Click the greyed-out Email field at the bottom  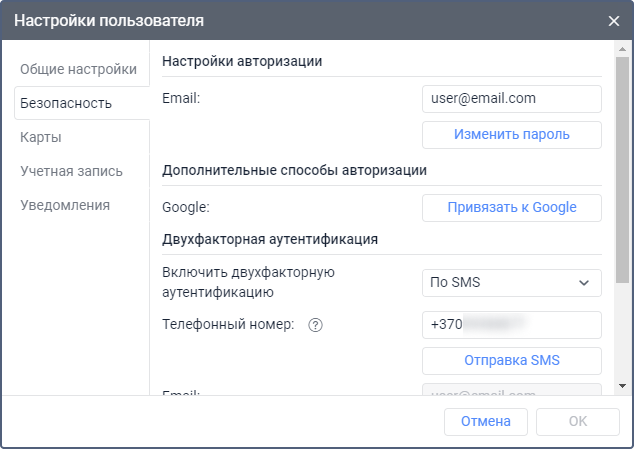coord(511,393)
